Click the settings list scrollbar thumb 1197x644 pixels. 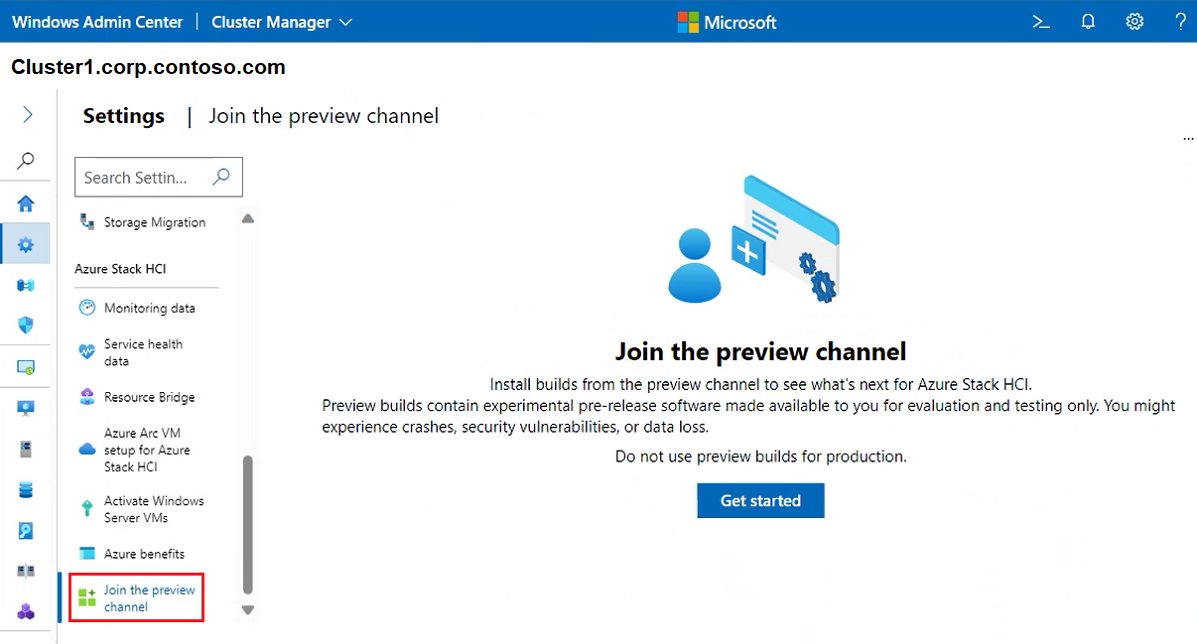[247, 524]
